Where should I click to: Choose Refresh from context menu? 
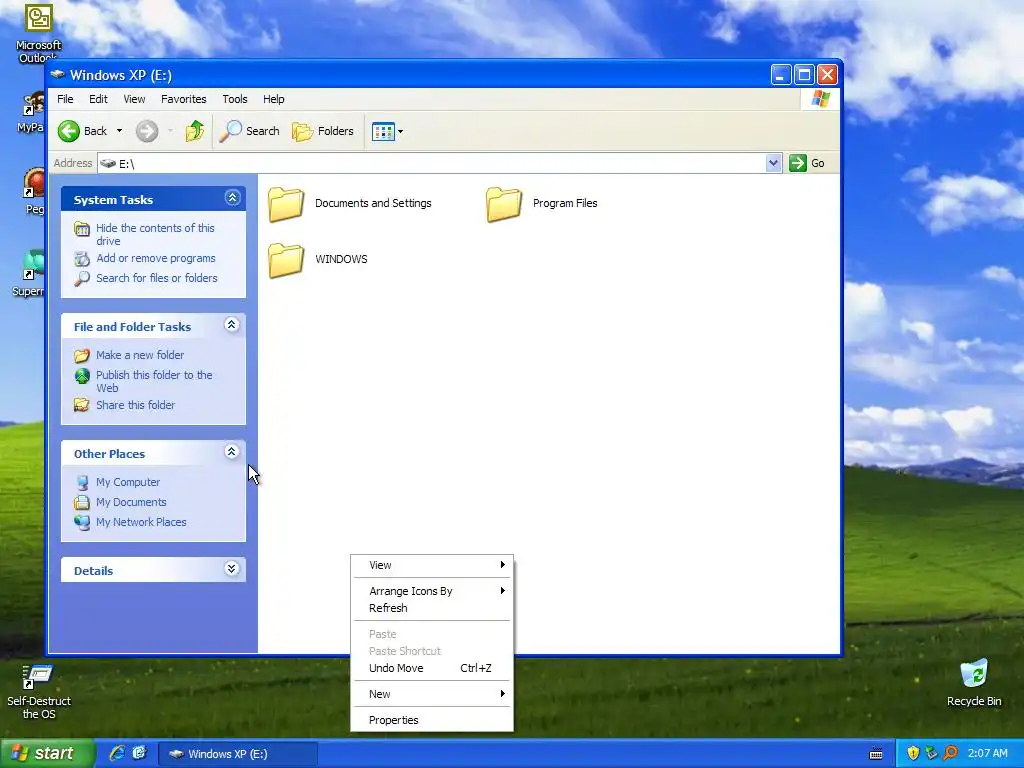click(x=432, y=608)
